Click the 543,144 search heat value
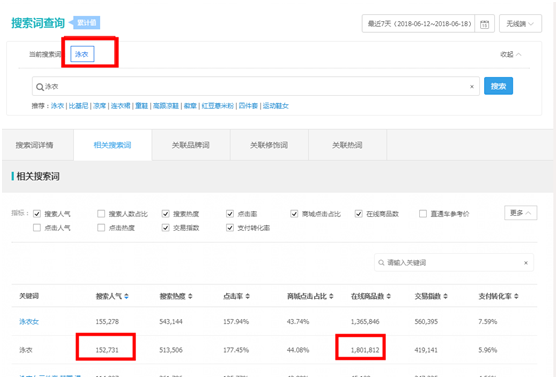Screen dimensions: 558x379 tap(171, 322)
